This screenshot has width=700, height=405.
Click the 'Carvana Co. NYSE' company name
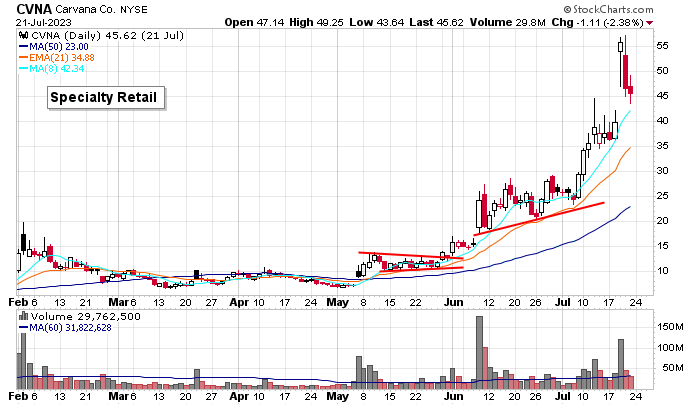[x=101, y=9]
